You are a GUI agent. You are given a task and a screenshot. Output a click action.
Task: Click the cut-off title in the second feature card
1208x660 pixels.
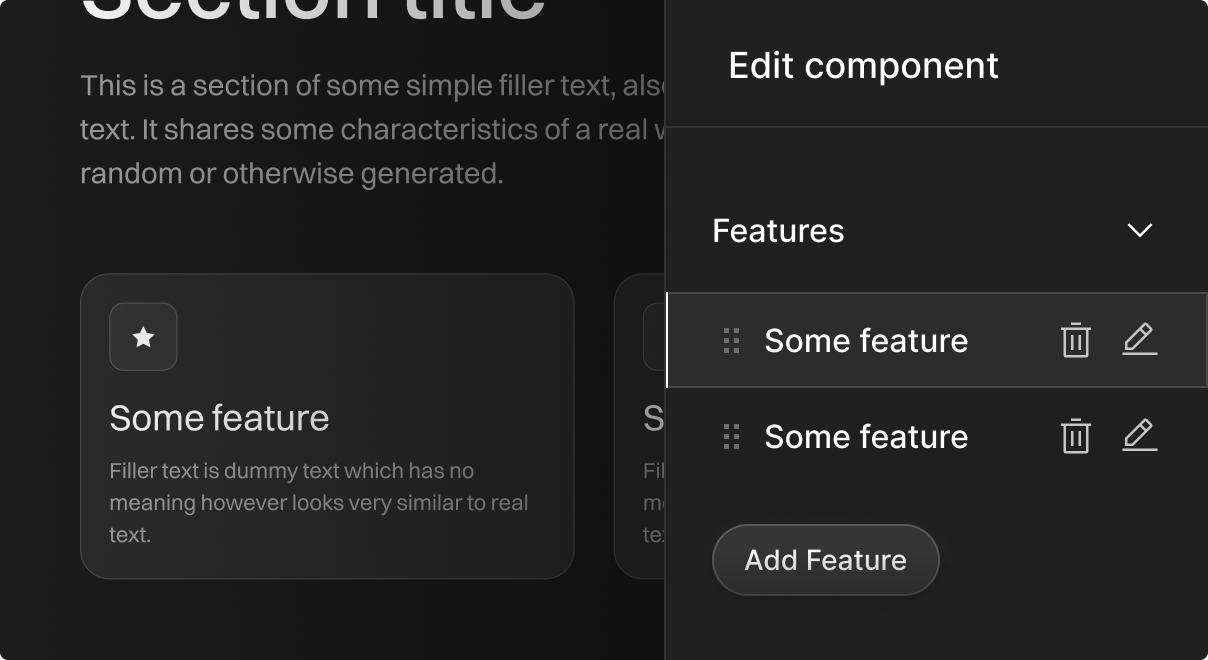coord(654,418)
